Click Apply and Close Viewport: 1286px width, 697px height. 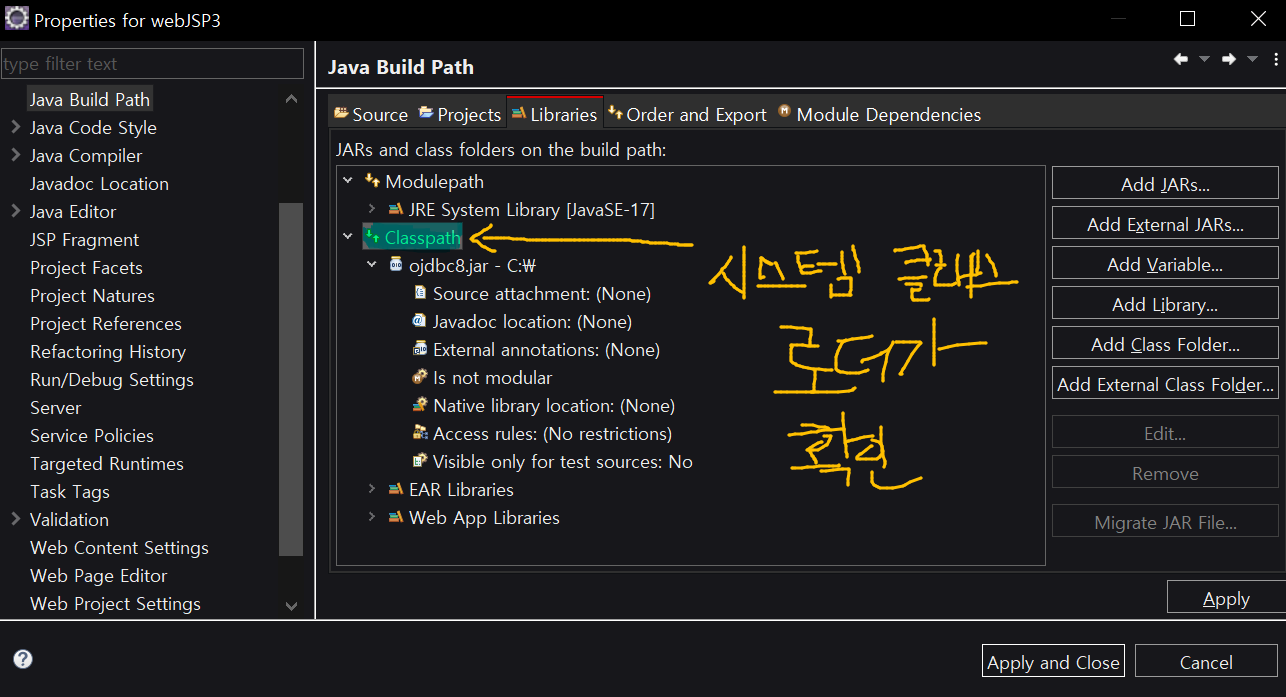[1053, 662]
